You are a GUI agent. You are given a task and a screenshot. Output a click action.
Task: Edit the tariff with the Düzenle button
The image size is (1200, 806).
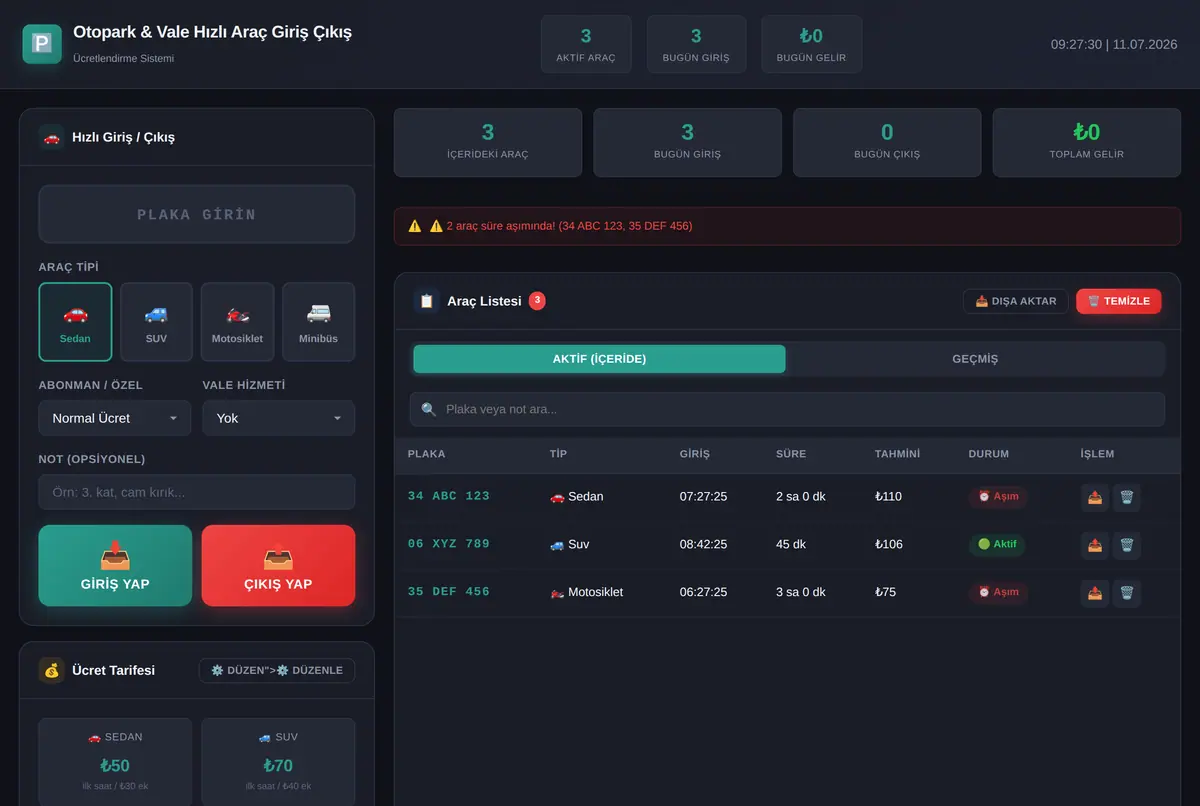coord(277,670)
